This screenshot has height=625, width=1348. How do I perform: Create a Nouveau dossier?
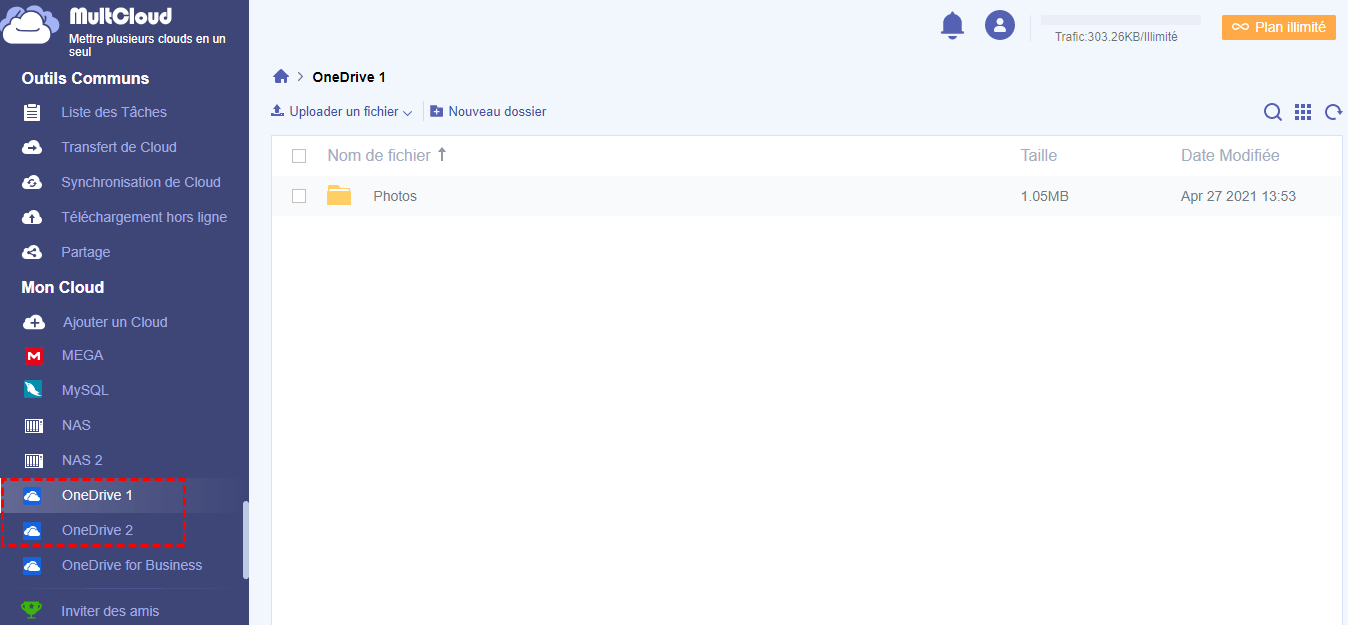pos(497,112)
